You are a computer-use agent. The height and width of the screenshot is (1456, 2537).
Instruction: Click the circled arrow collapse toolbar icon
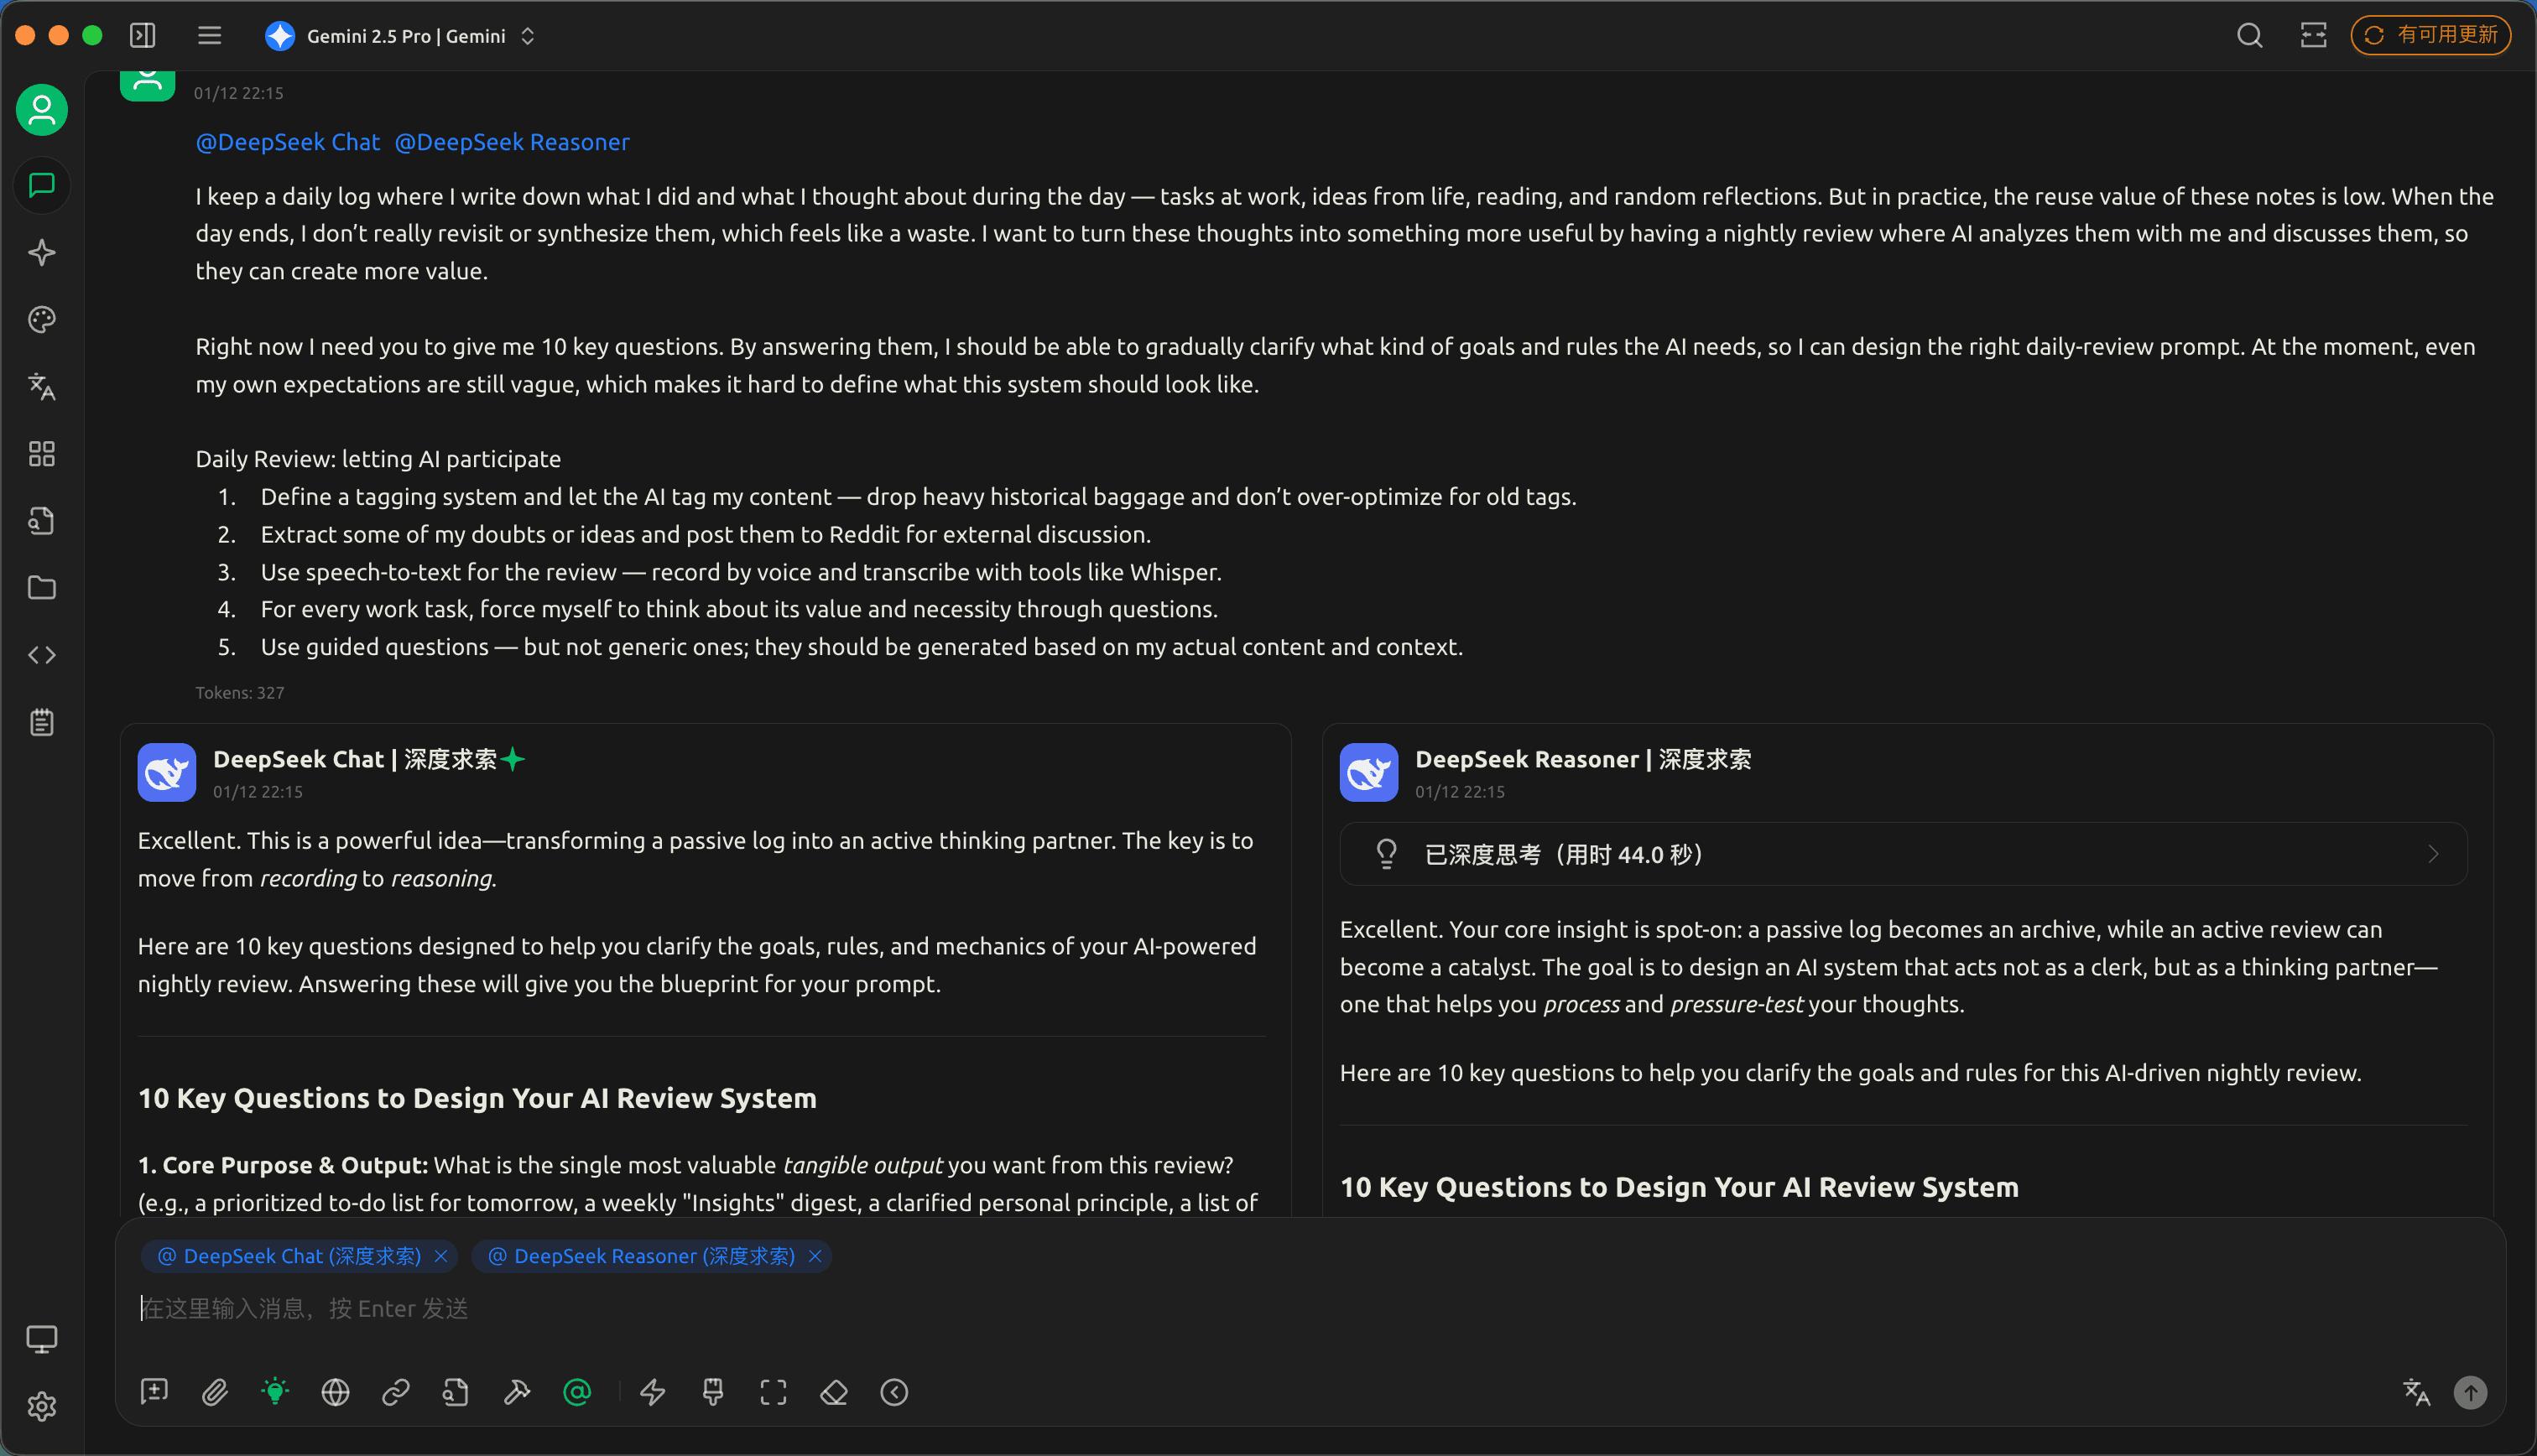[x=894, y=1392]
